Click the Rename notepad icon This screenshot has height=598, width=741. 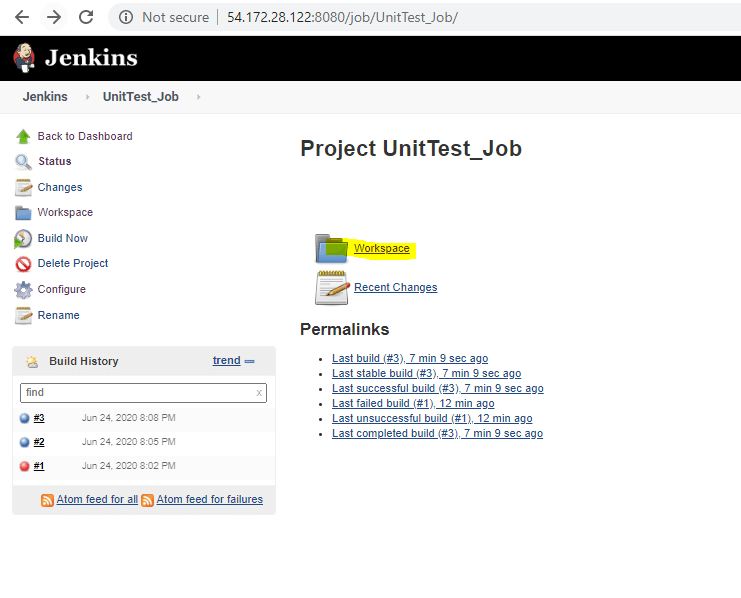point(23,315)
